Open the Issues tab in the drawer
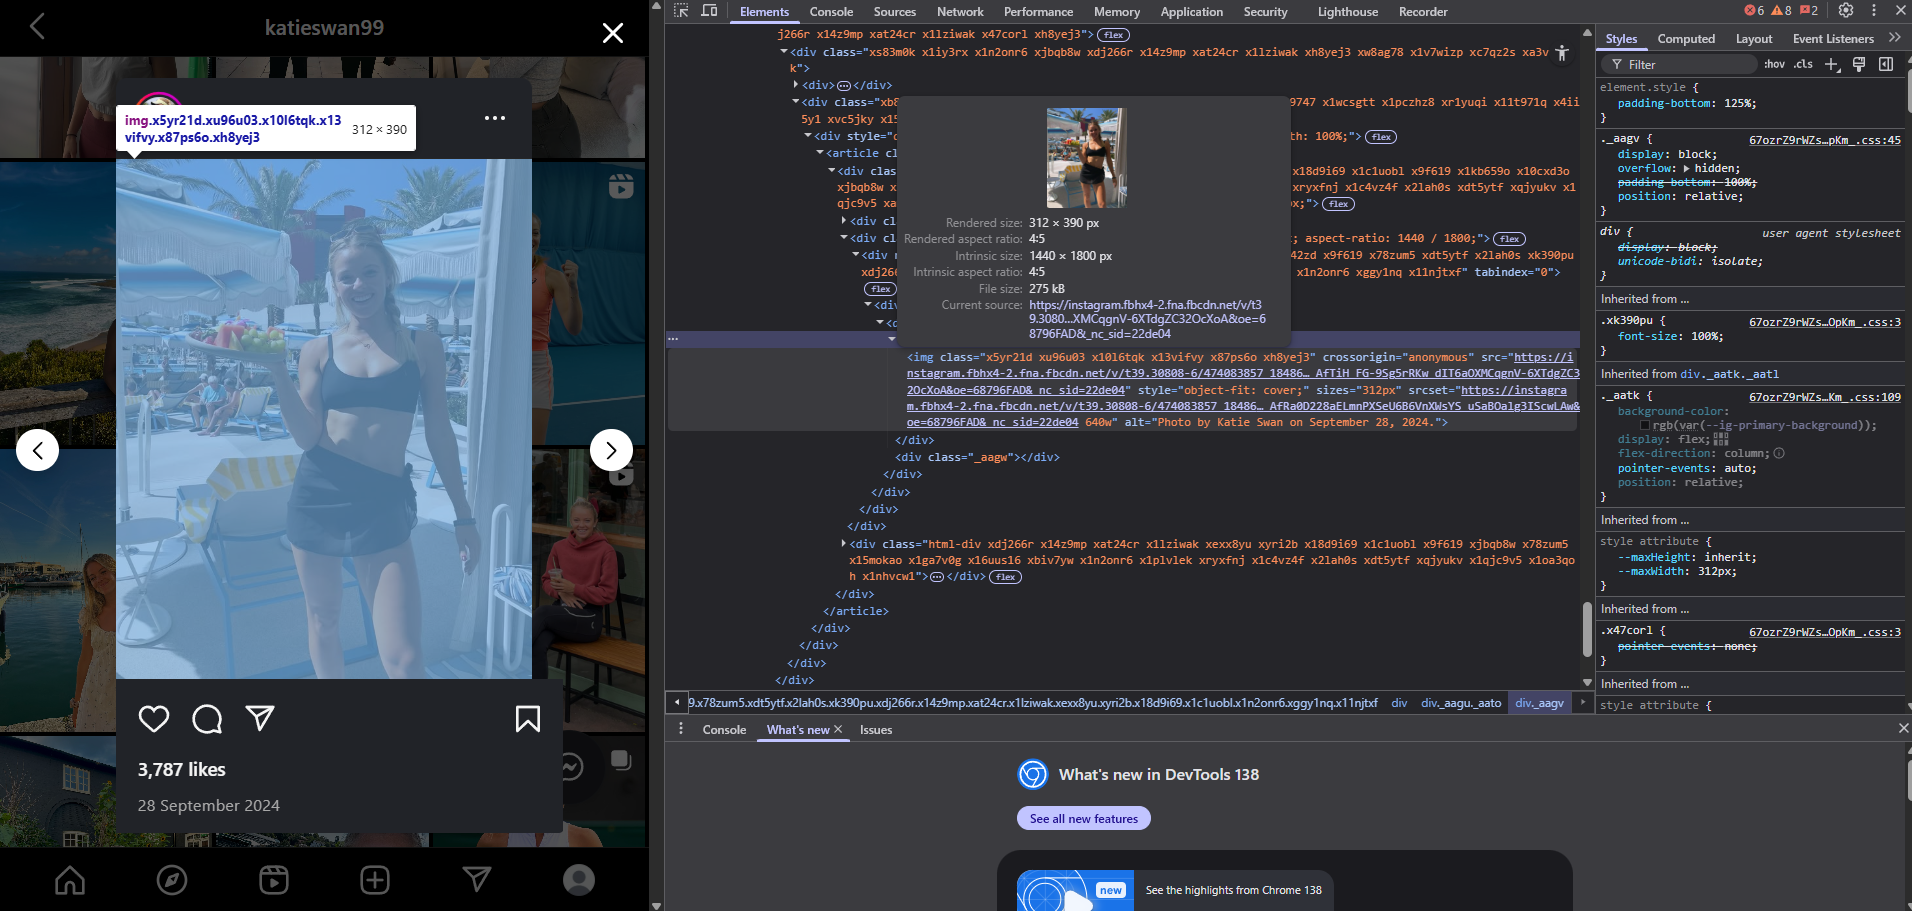 pos(876,730)
